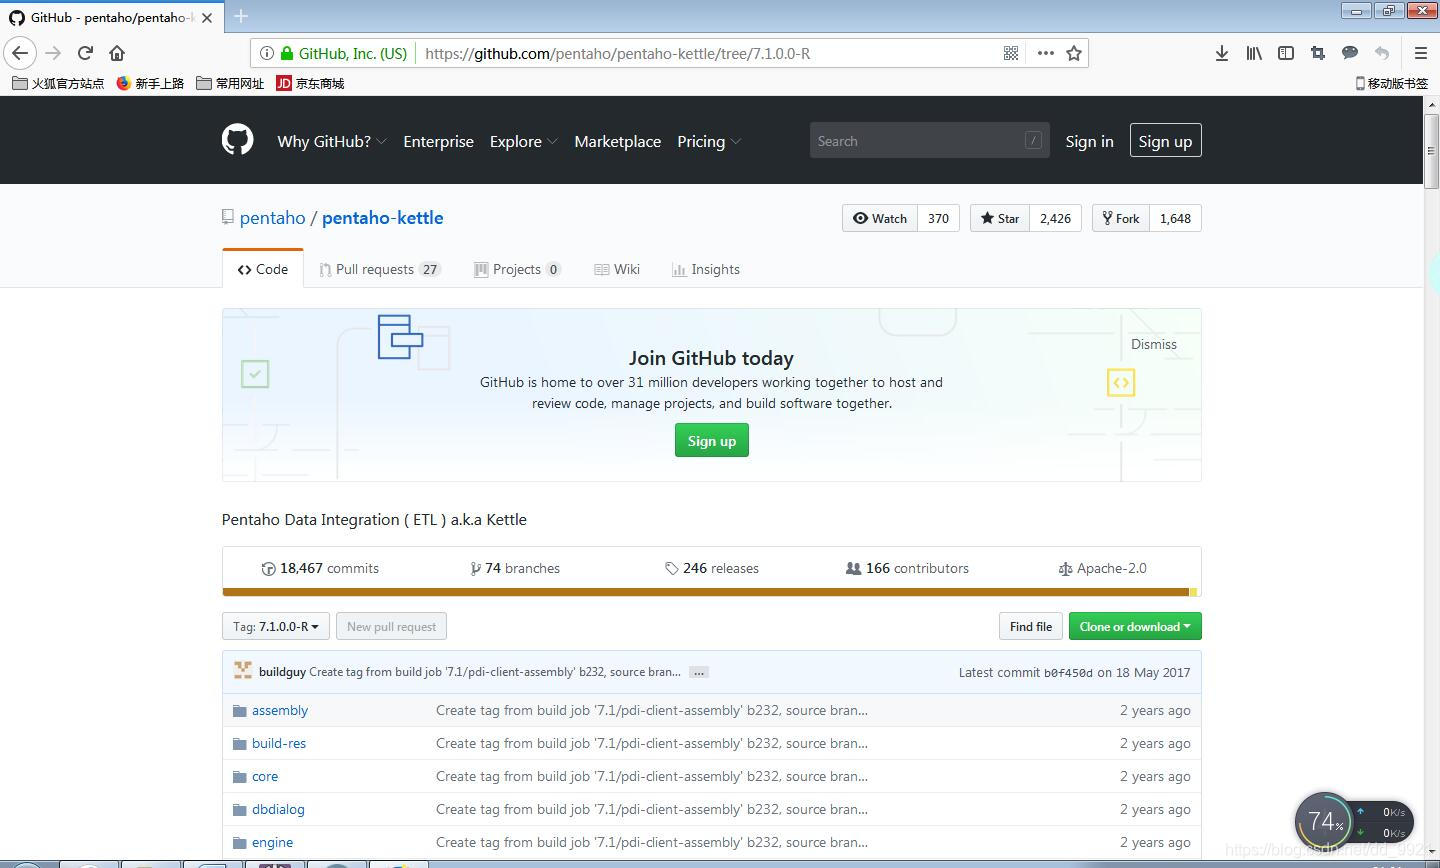Open the 常用网址 bookmark folder
Screen dimensions: 1440x868
coord(230,83)
